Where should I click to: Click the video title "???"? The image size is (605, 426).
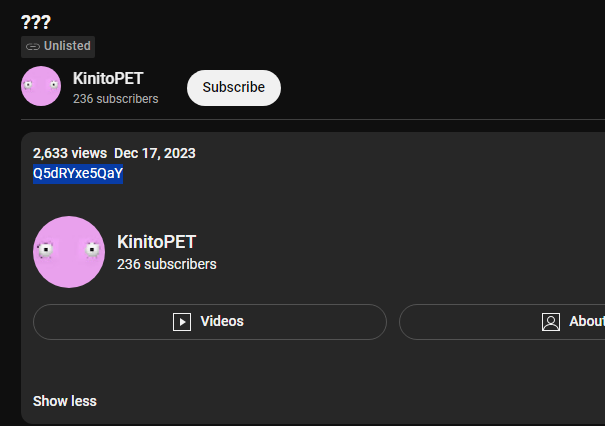(35, 21)
